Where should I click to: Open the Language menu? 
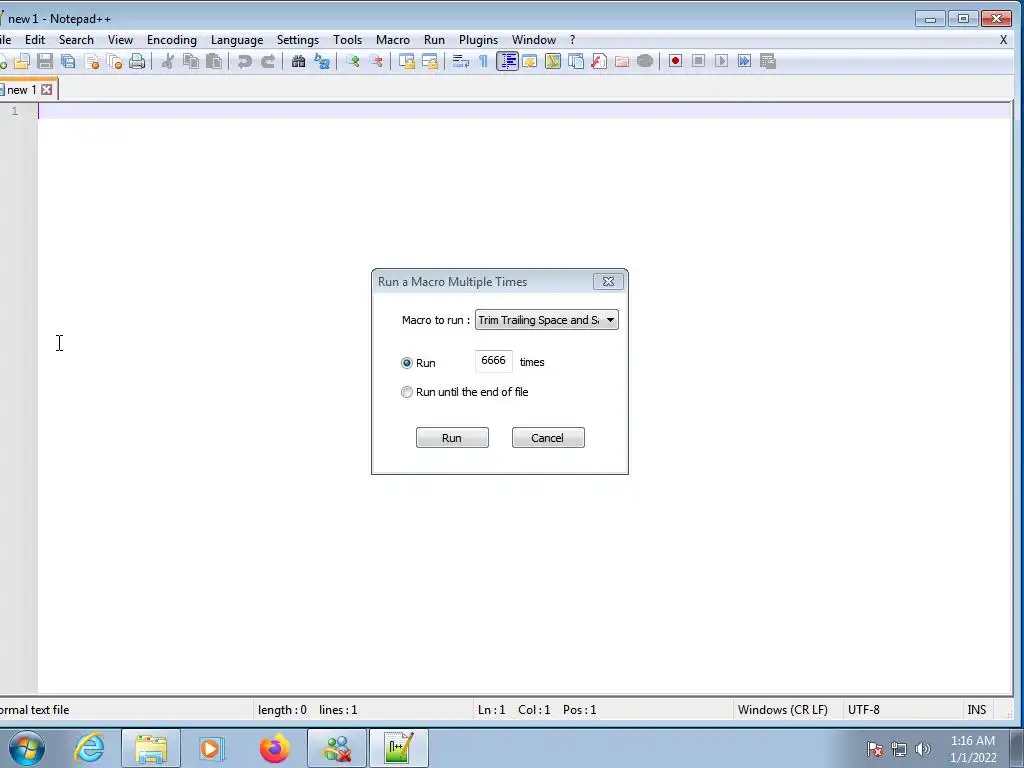[x=237, y=40]
